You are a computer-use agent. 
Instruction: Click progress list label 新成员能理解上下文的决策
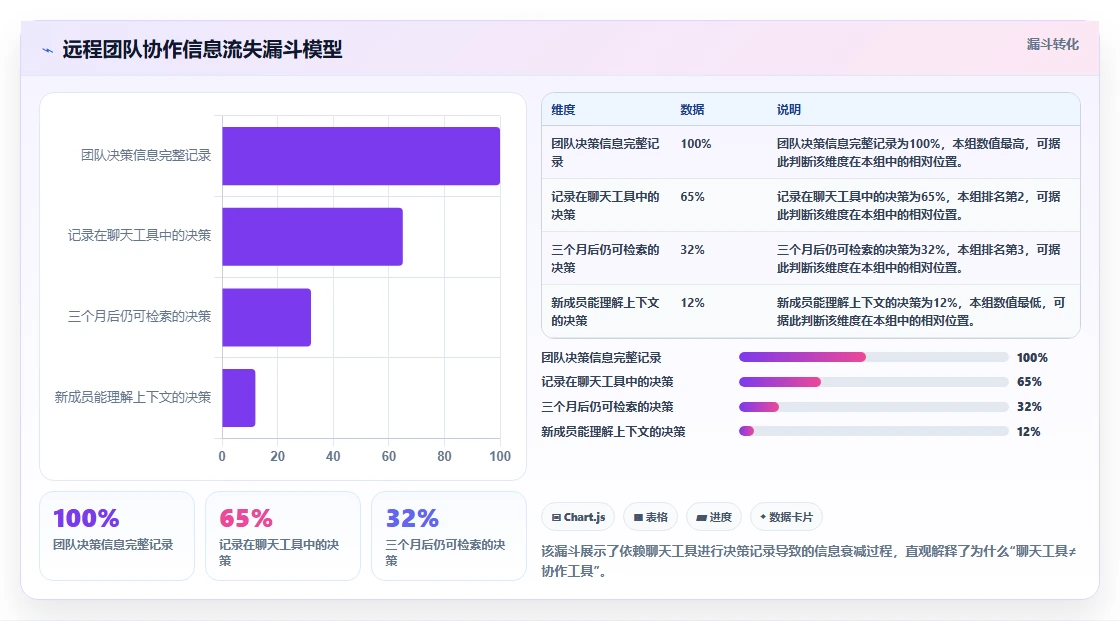coord(613,432)
